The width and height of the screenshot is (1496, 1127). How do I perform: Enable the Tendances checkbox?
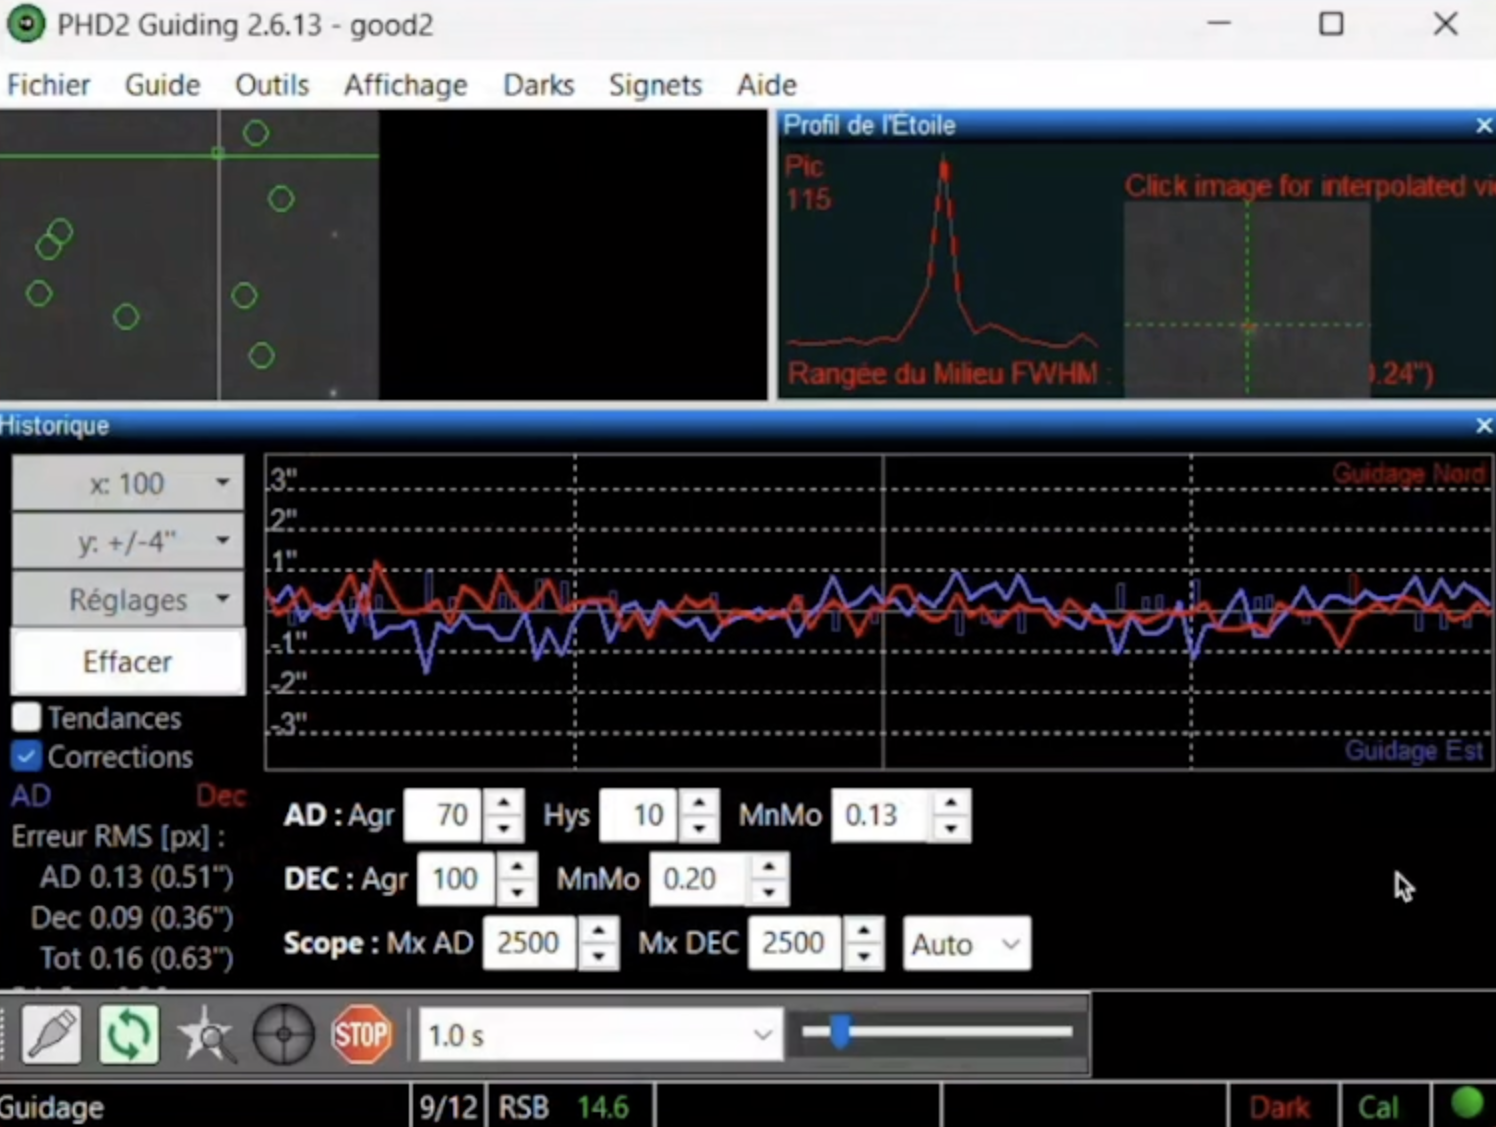coord(27,717)
